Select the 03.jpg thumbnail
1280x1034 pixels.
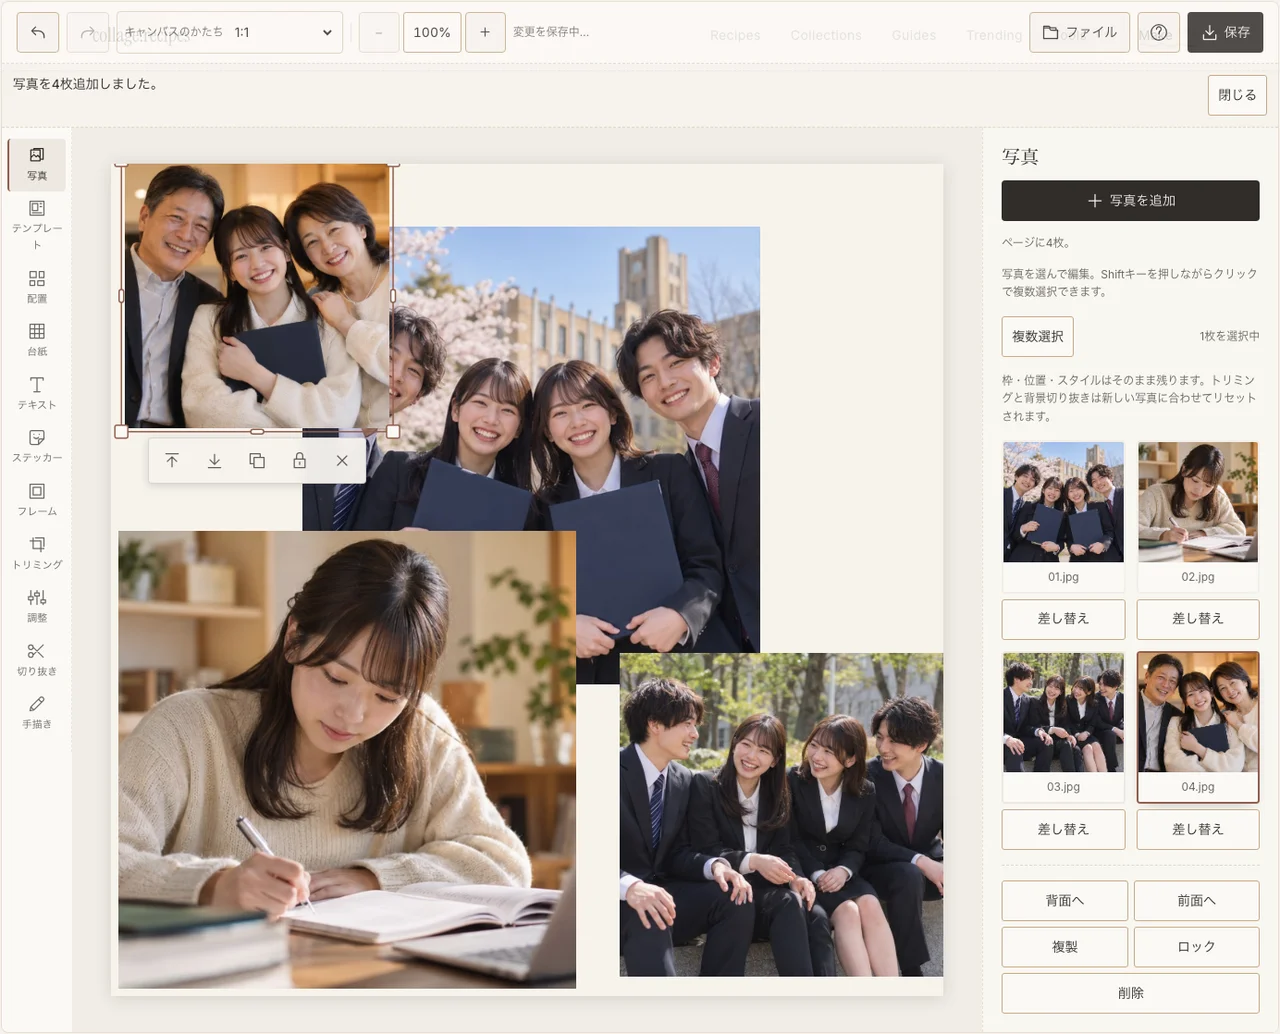(1064, 727)
